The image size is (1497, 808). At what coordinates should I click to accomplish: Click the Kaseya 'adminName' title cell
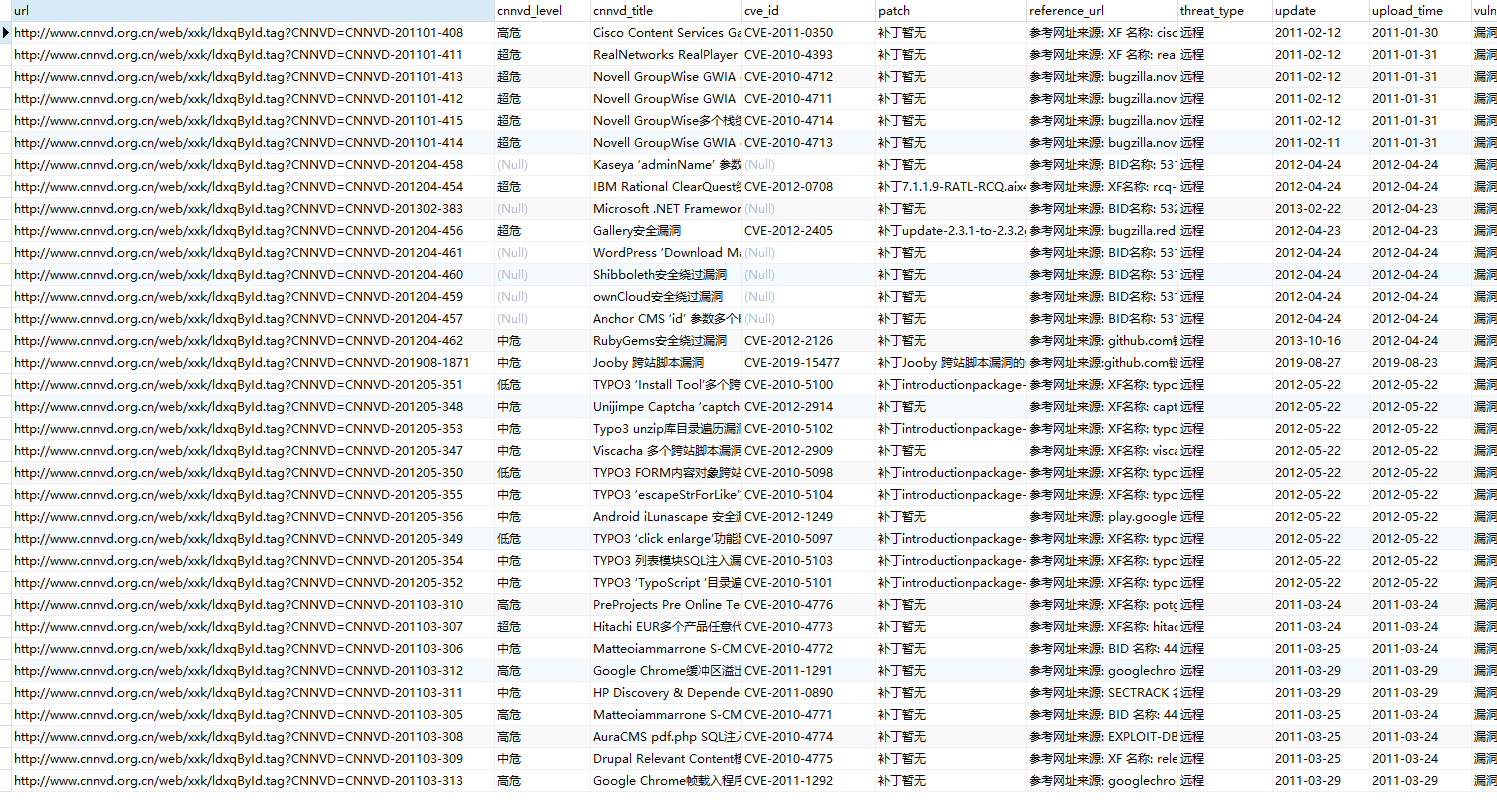click(666, 165)
